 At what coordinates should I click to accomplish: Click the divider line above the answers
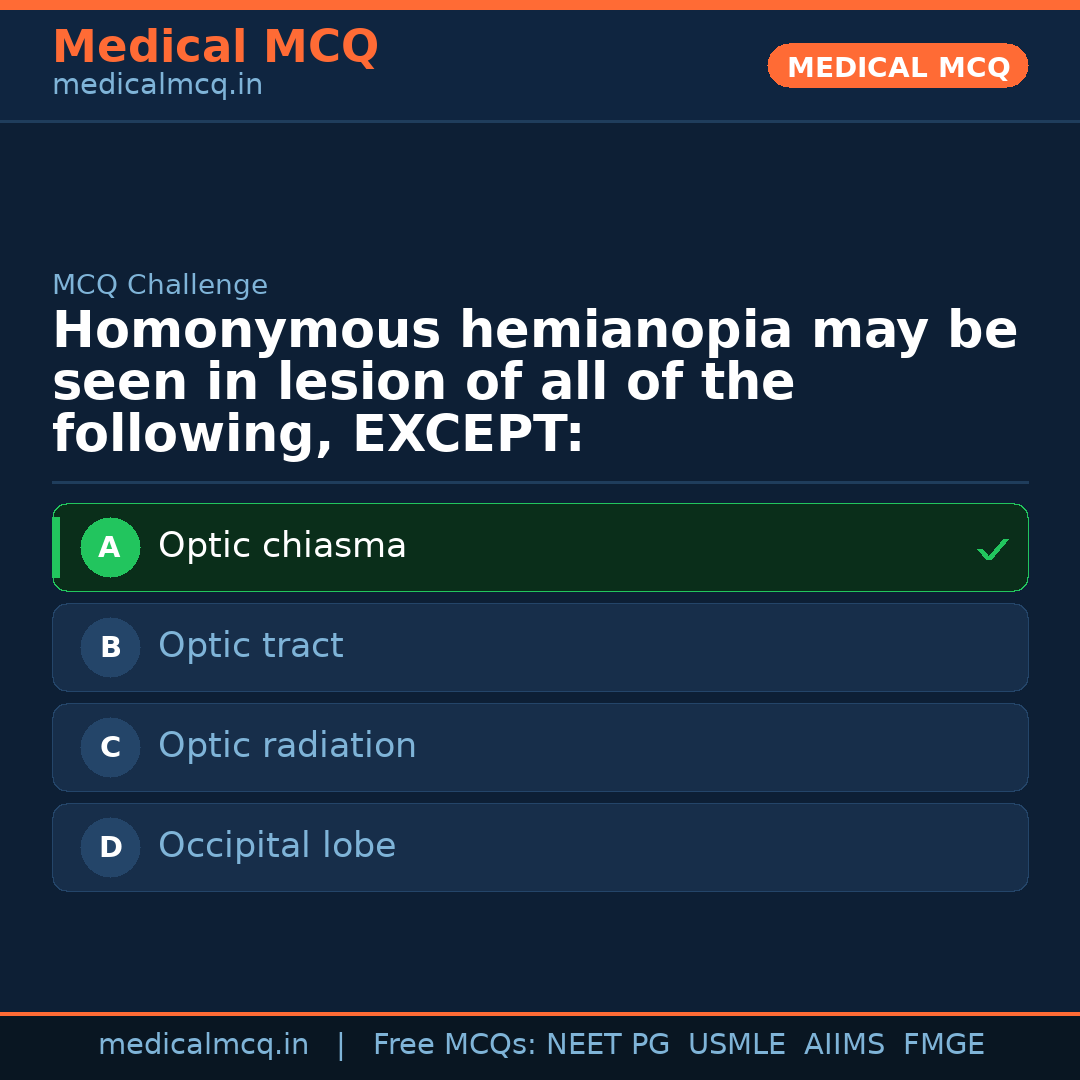coord(540,481)
